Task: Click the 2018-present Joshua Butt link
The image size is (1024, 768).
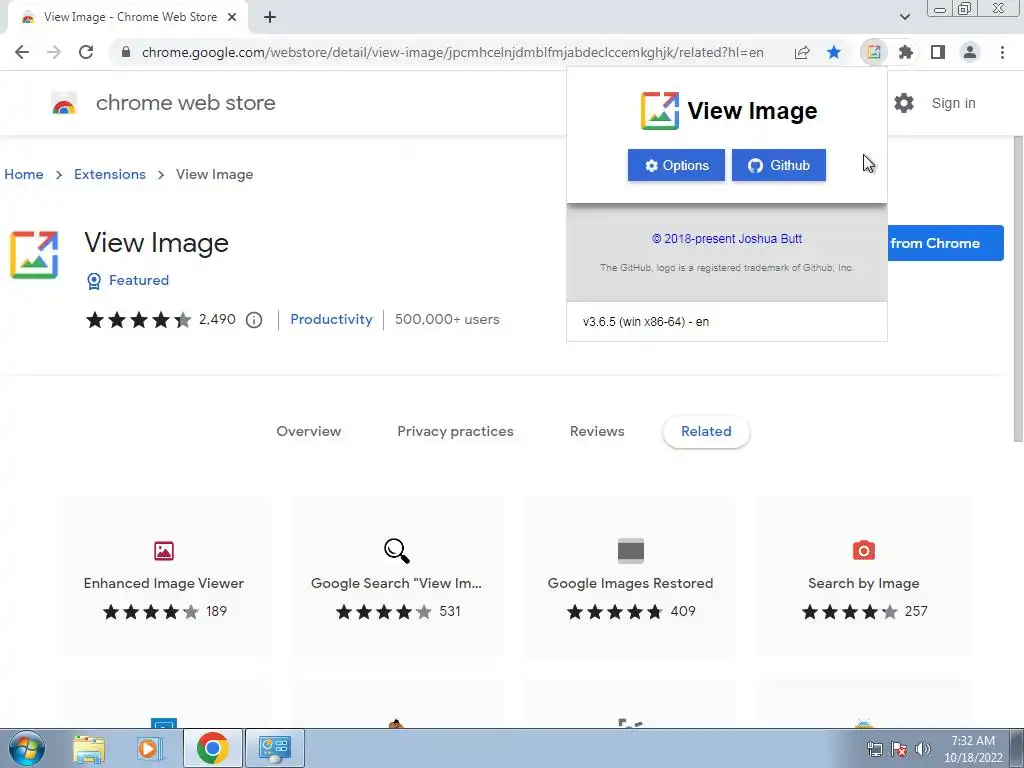Action: click(x=727, y=239)
